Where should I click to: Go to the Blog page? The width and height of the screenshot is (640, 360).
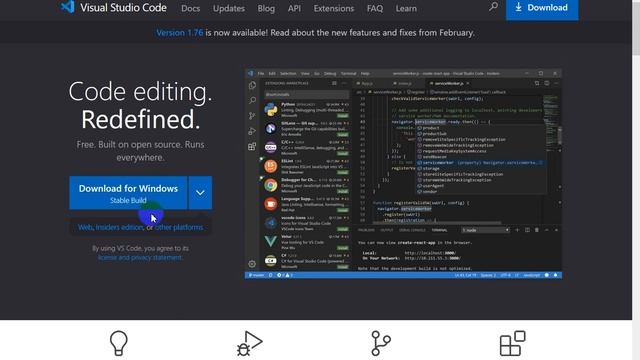[x=266, y=8]
